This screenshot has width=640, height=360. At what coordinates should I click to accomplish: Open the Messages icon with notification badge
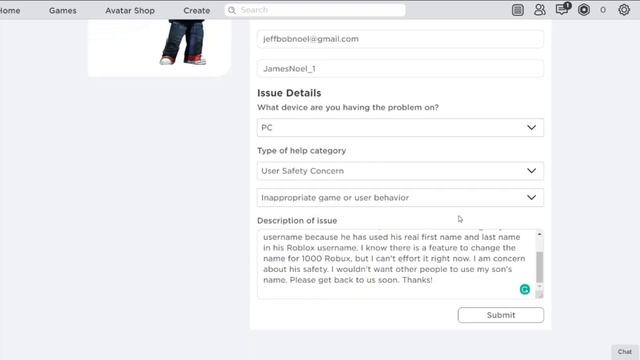pyautogui.click(x=562, y=9)
